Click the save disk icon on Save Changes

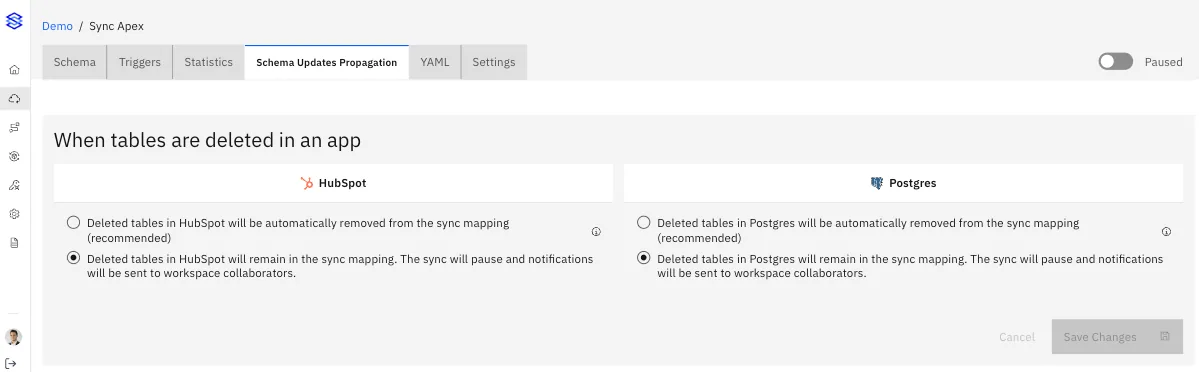click(1165, 337)
